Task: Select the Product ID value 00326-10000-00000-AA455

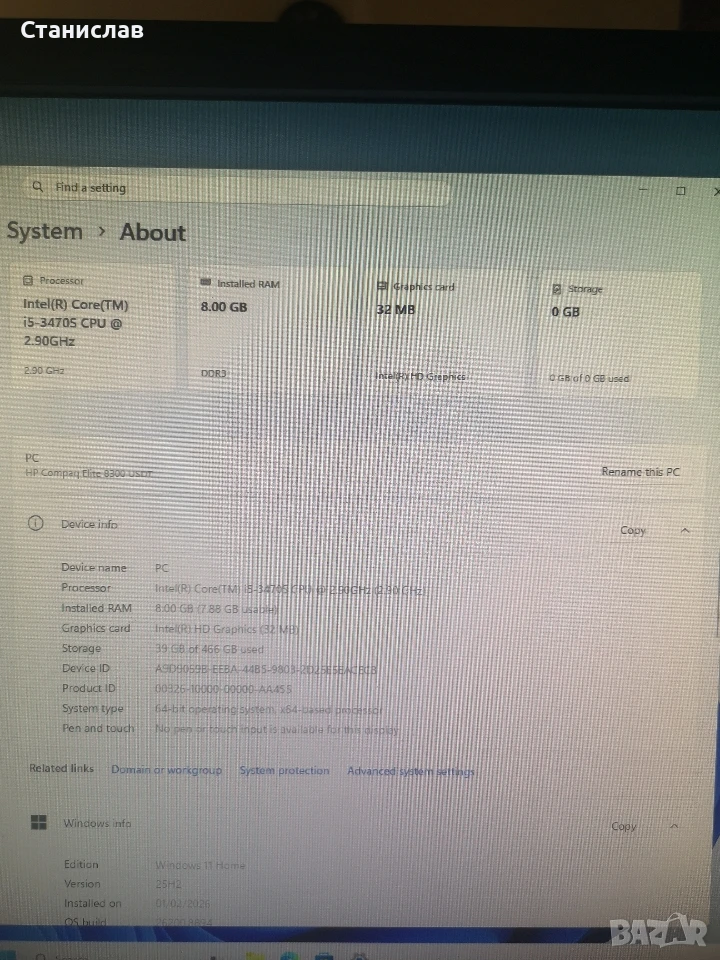Action: pos(223,689)
